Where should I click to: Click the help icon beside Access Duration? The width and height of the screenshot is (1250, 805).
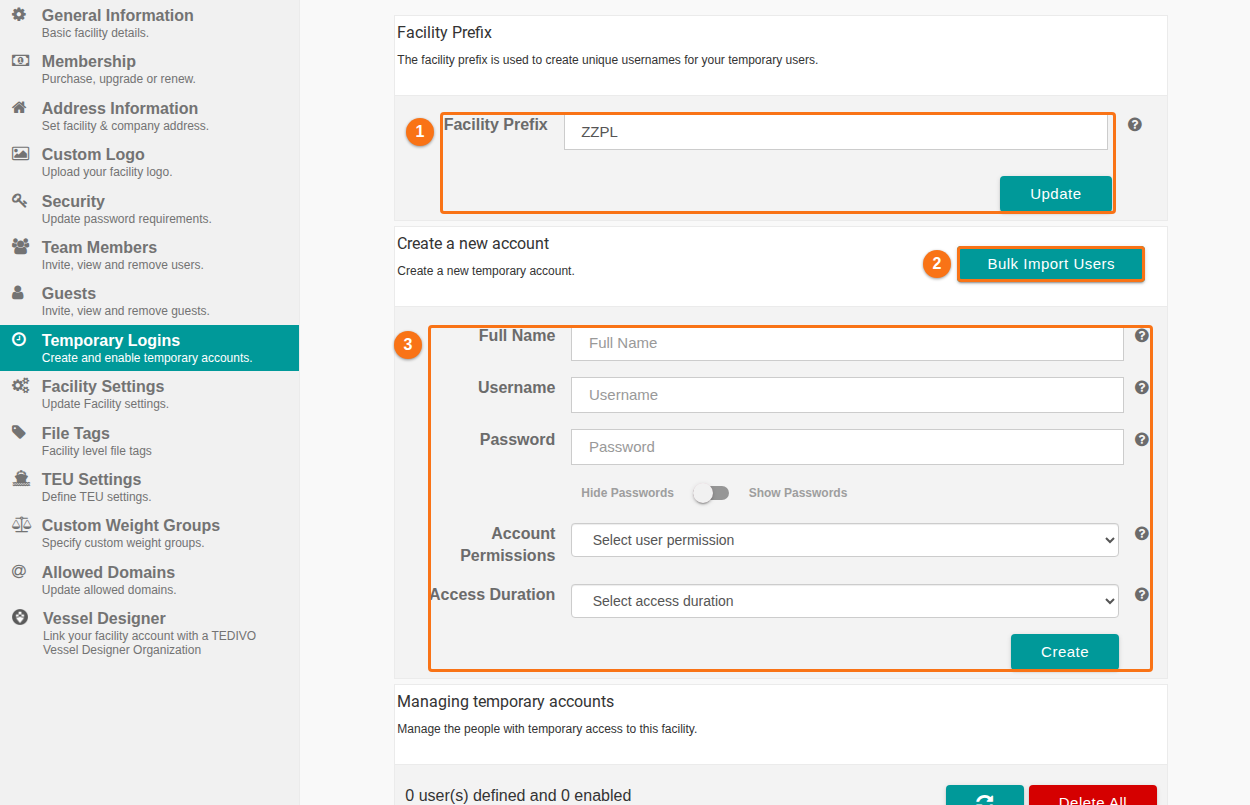click(1142, 595)
